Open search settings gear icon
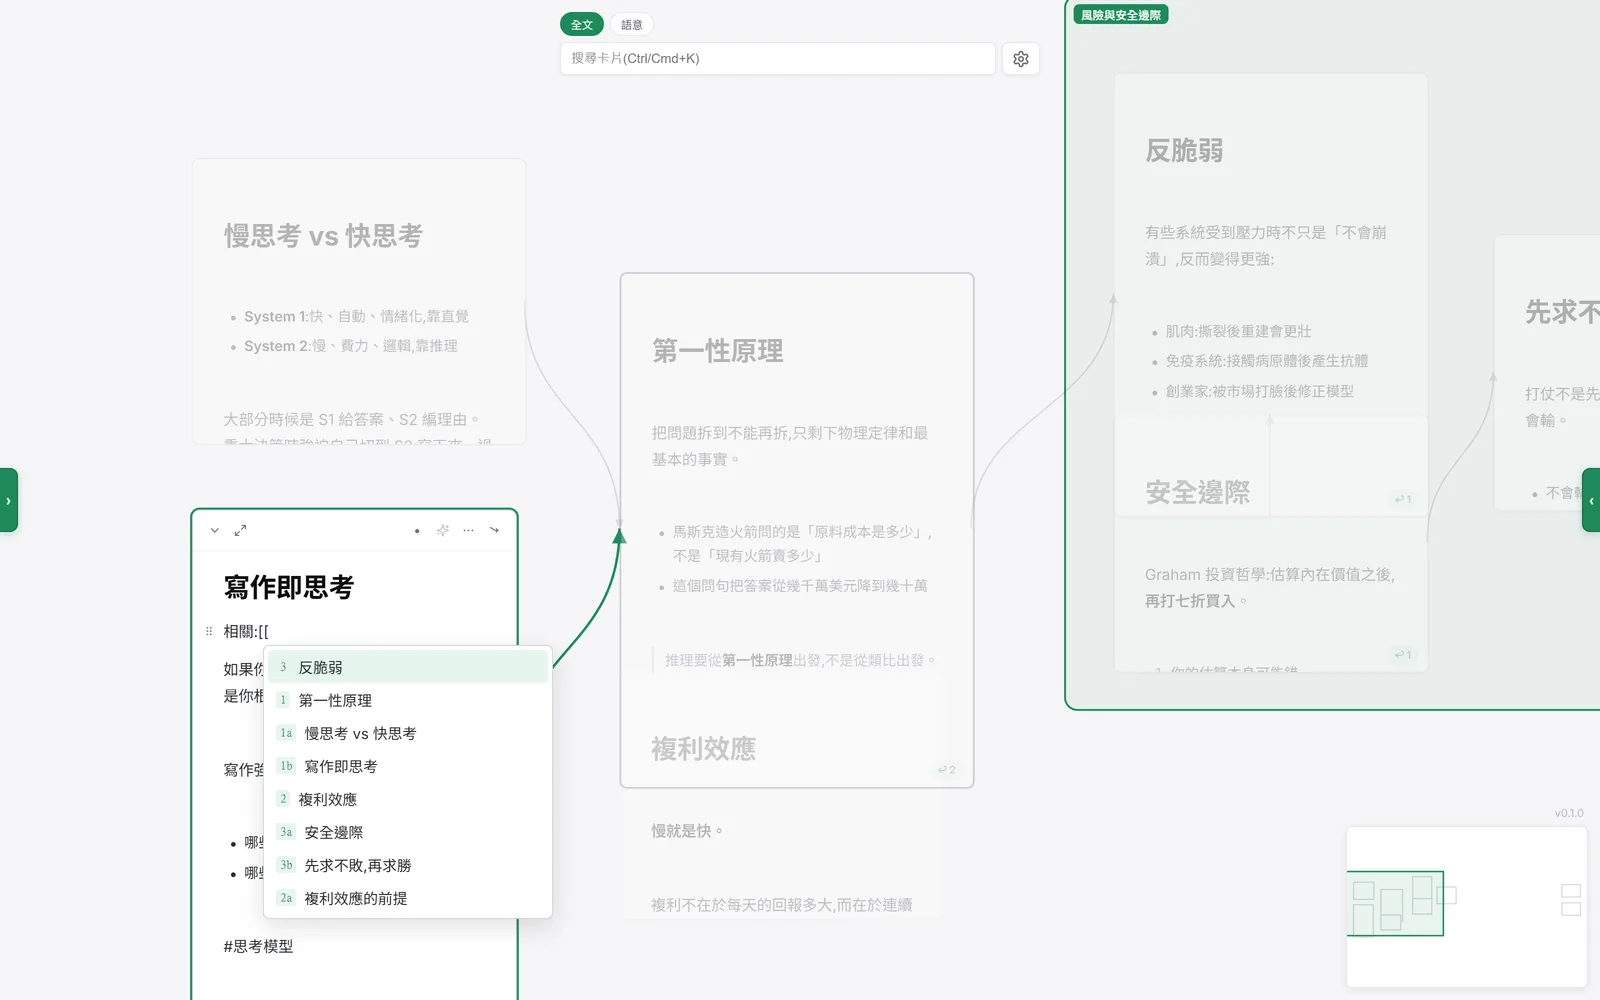Image resolution: width=1600 pixels, height=1000 pixels. point(1021,59)
